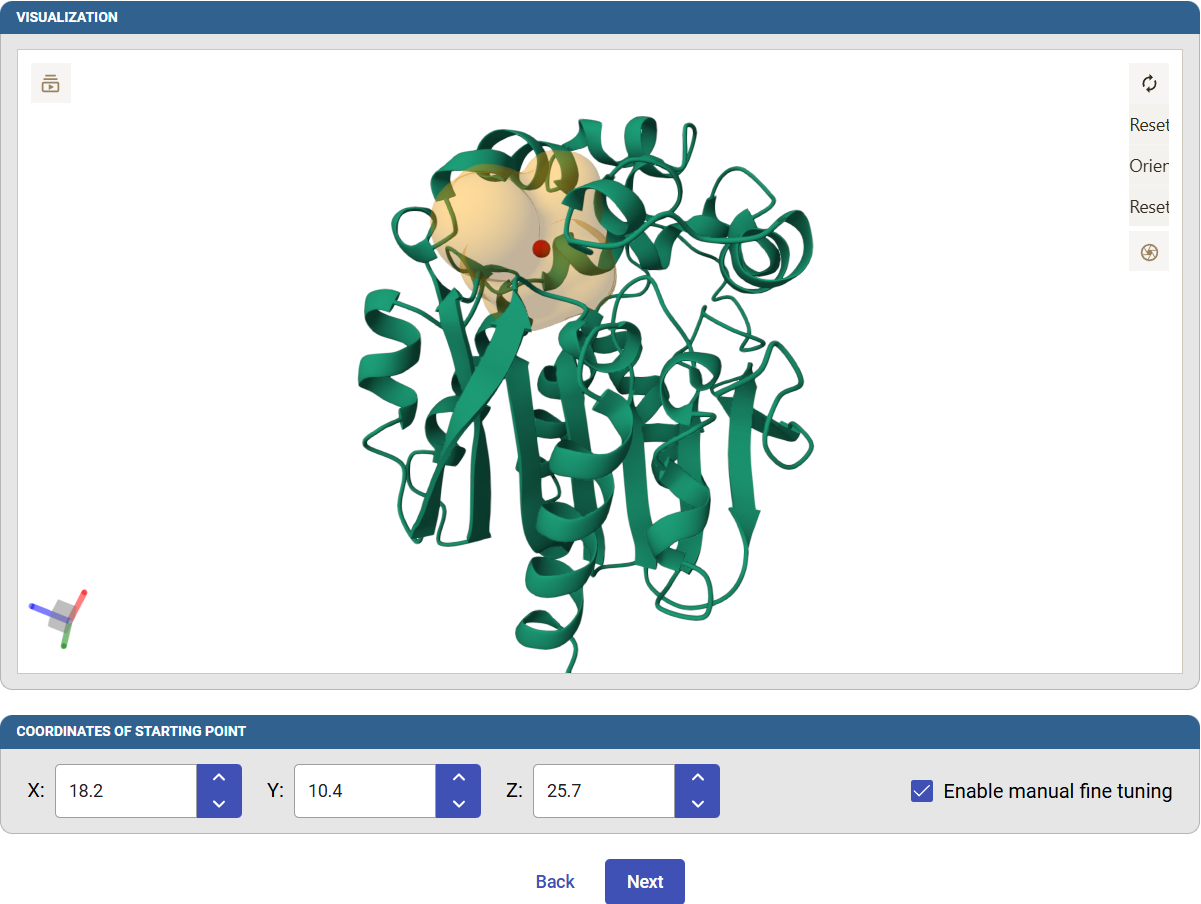The width and height of the screenshot is (1201, 904).
Task: Decrease the Y coordinate with down arrow
Action: (x=458, y=804)
